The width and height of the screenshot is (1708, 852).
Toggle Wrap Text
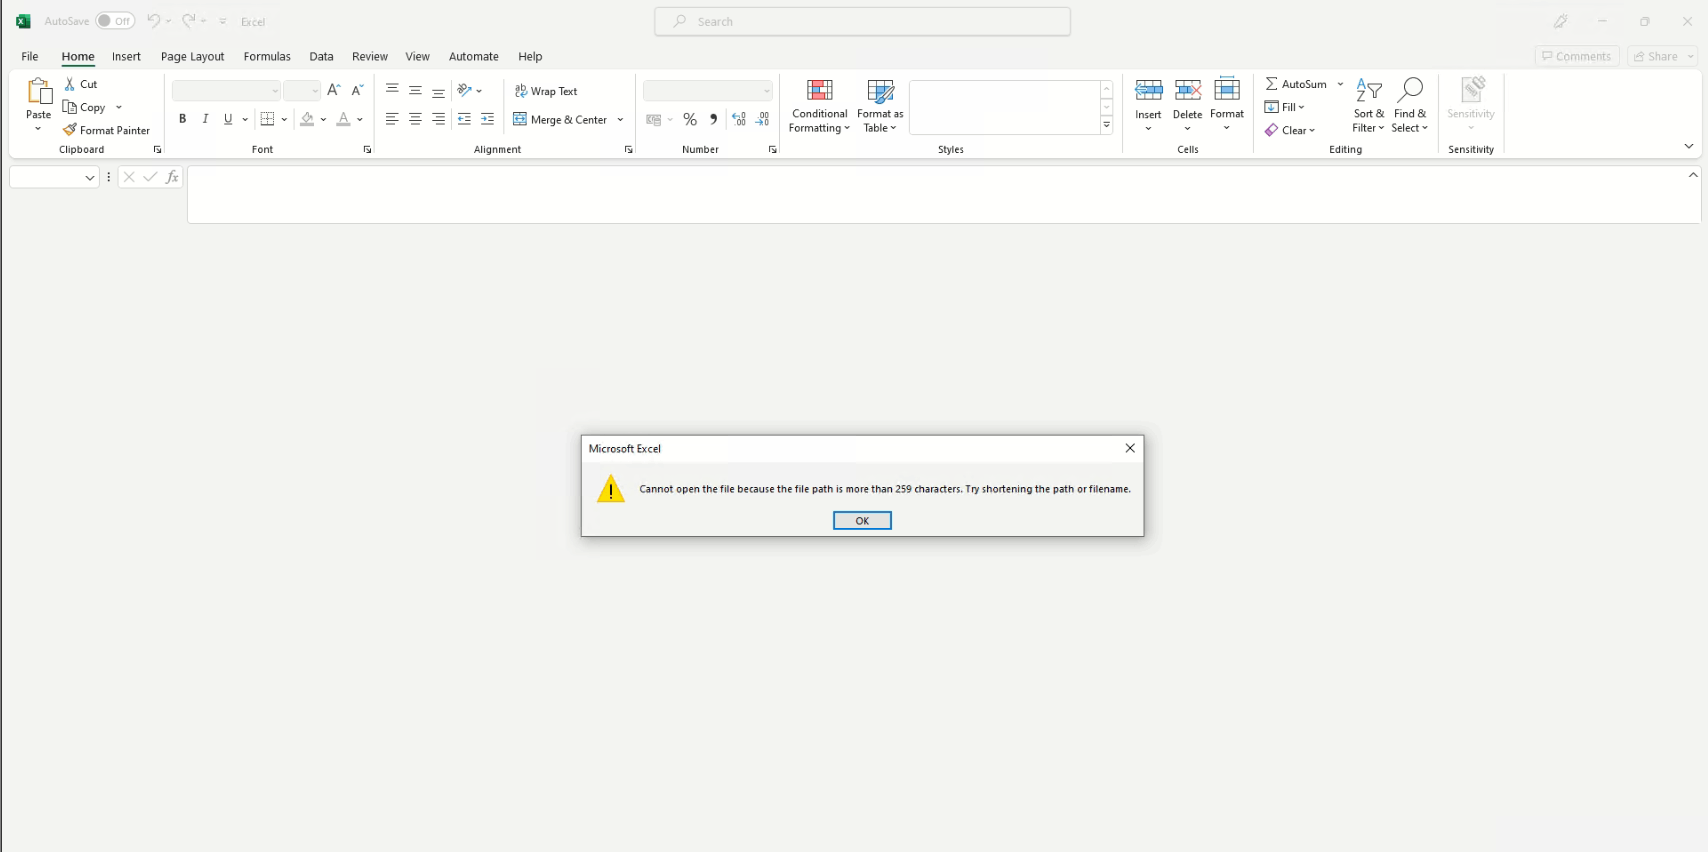pos(546,91)
